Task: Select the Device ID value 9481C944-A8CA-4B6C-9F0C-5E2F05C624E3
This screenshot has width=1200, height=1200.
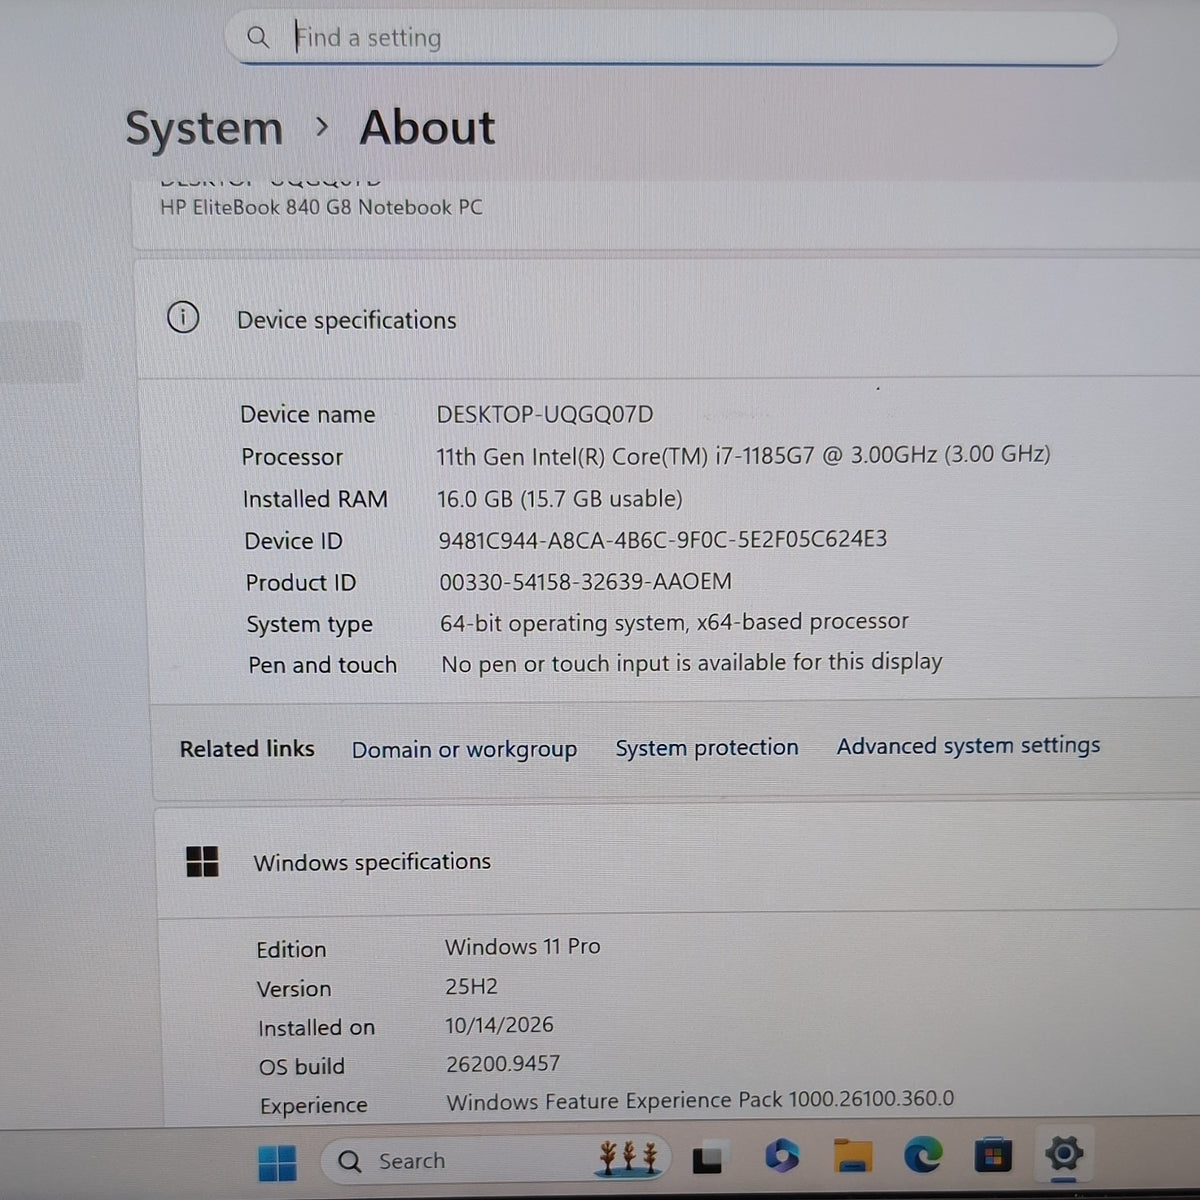Action: 663,540
